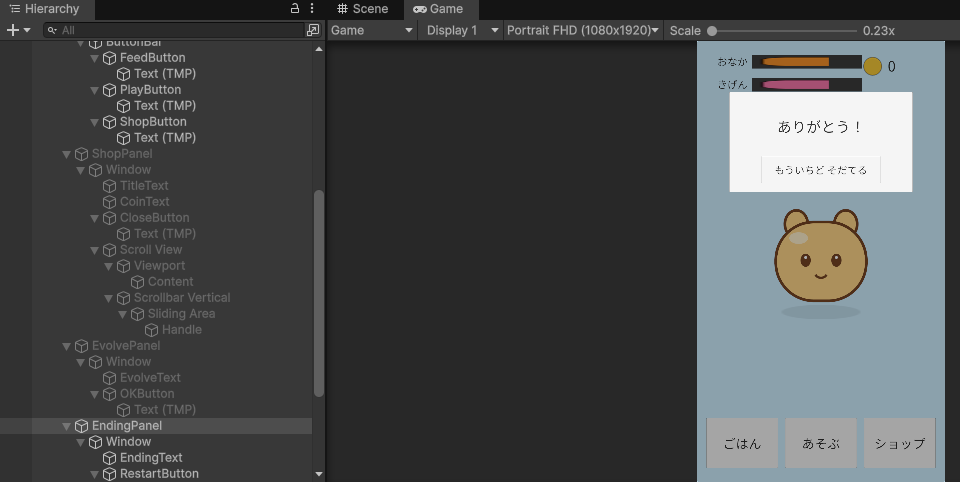The height and width of the screenshot is (482, 960).
Task: Collapse the Scroll View tree node
Action: click(x=94, y=250)
